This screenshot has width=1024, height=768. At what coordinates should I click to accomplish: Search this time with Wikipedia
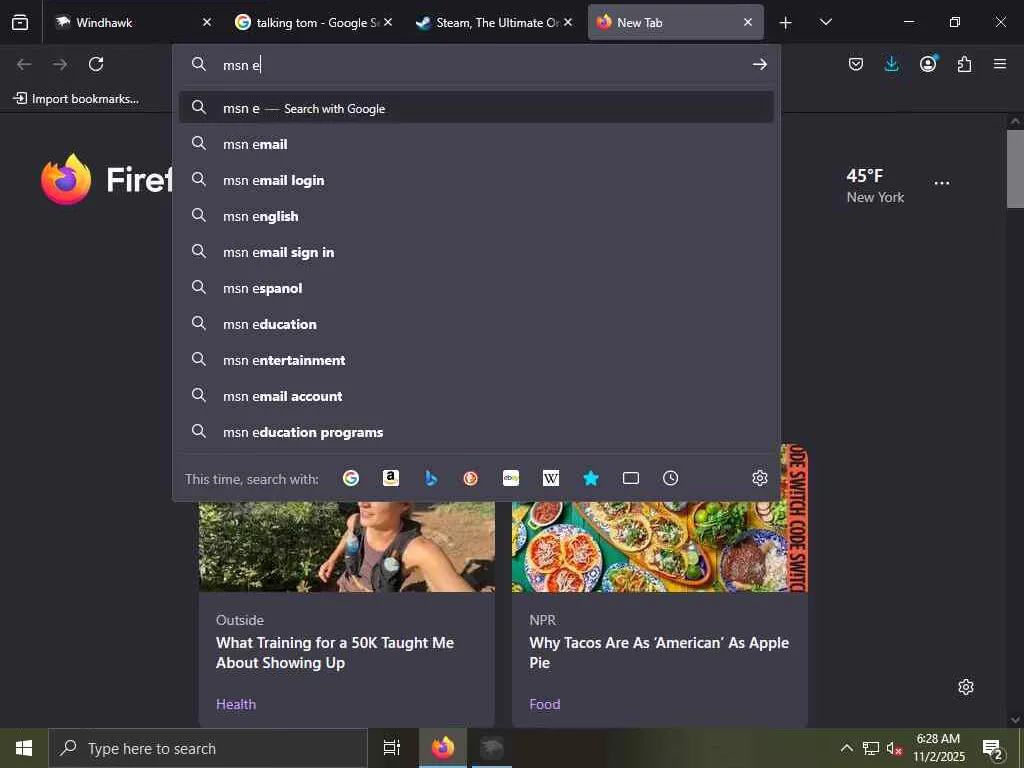551,478
